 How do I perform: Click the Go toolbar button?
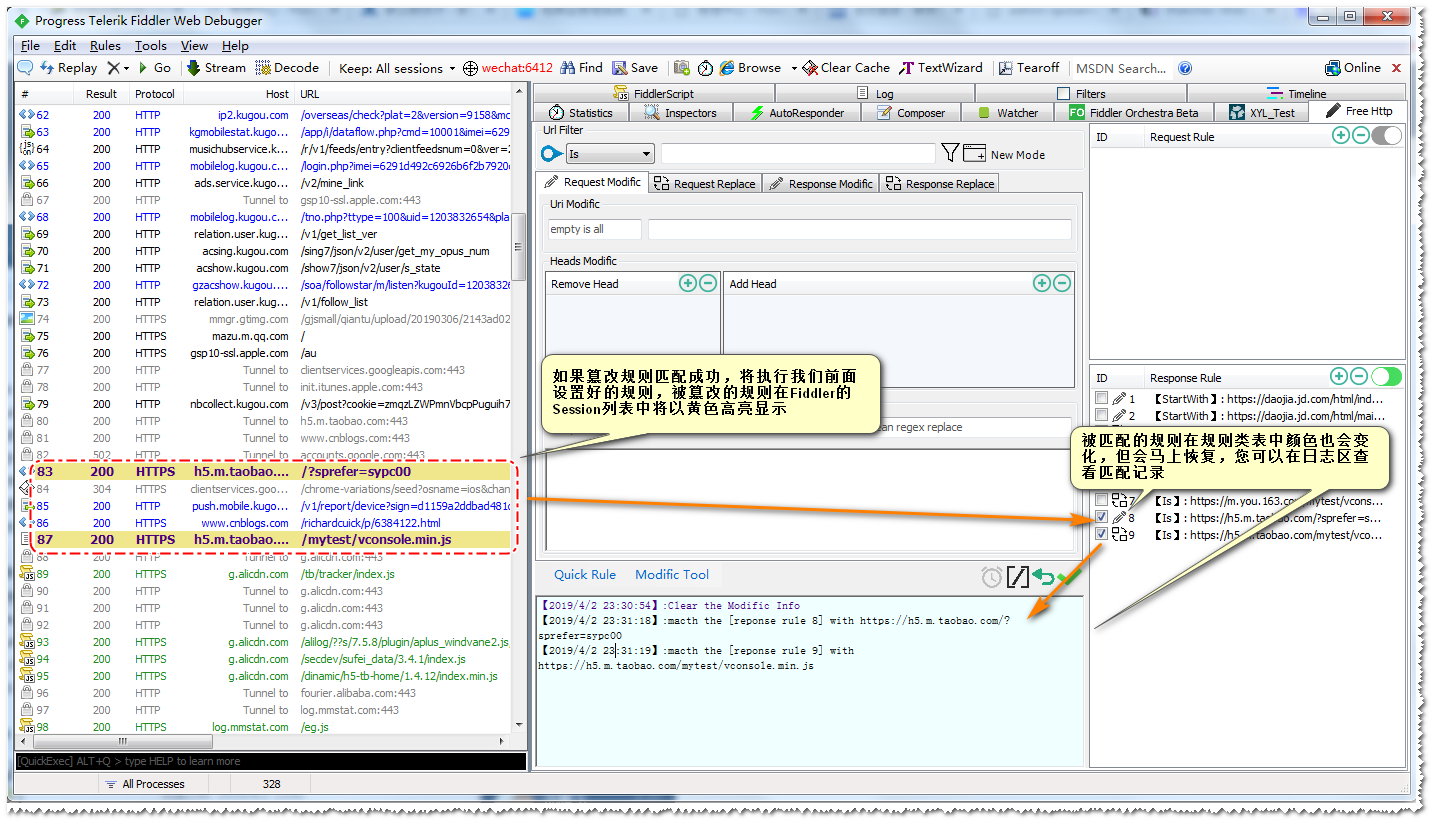tap(155, 68)
